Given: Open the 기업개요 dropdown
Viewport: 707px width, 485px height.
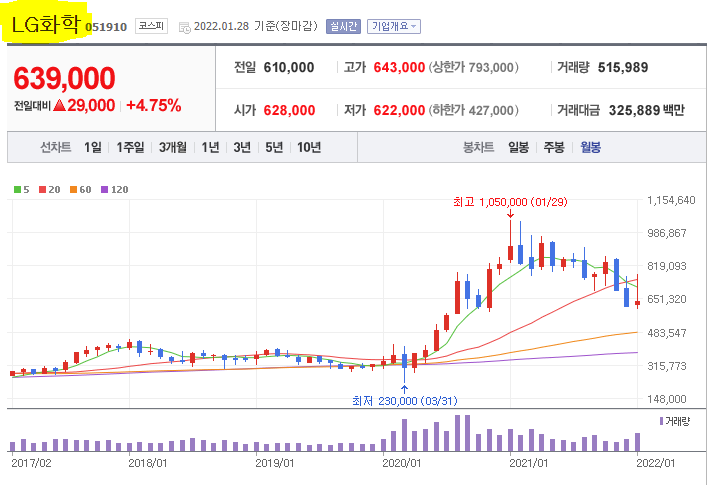Looking at the screenshot, I should (x=394, y=27).
